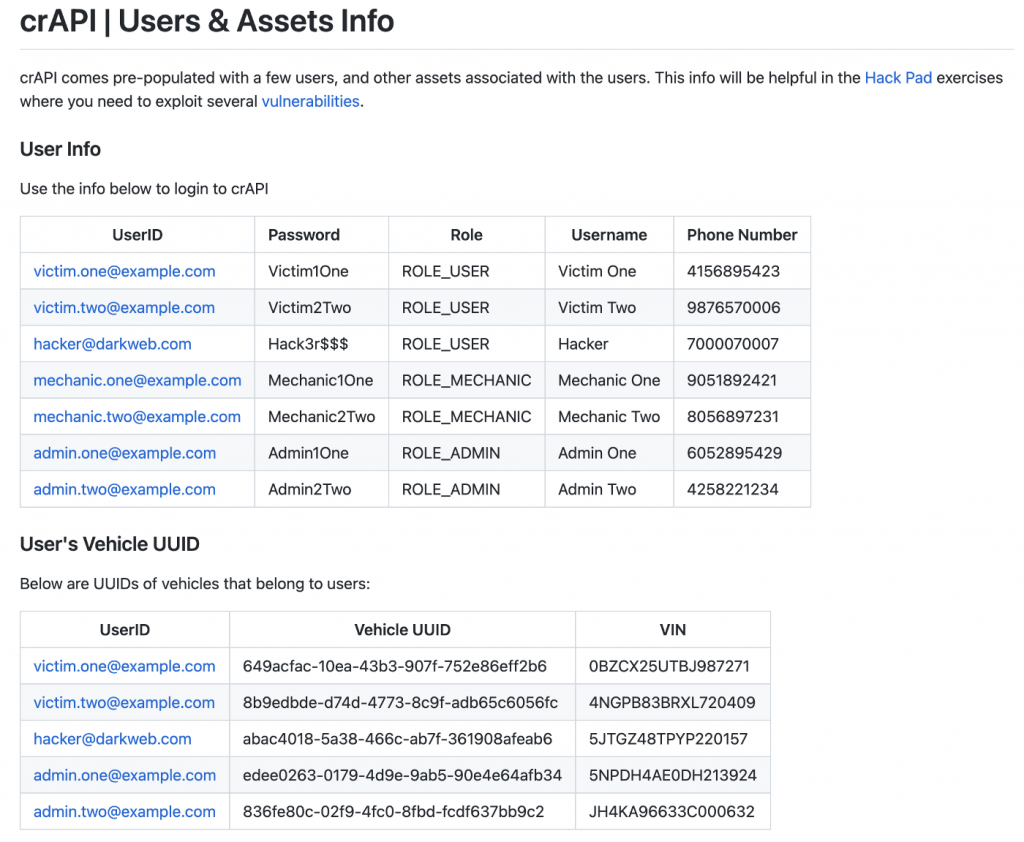Click phone number 9876570006
The width and height of the screenshot is (1024, 842).
click(733, 308)
